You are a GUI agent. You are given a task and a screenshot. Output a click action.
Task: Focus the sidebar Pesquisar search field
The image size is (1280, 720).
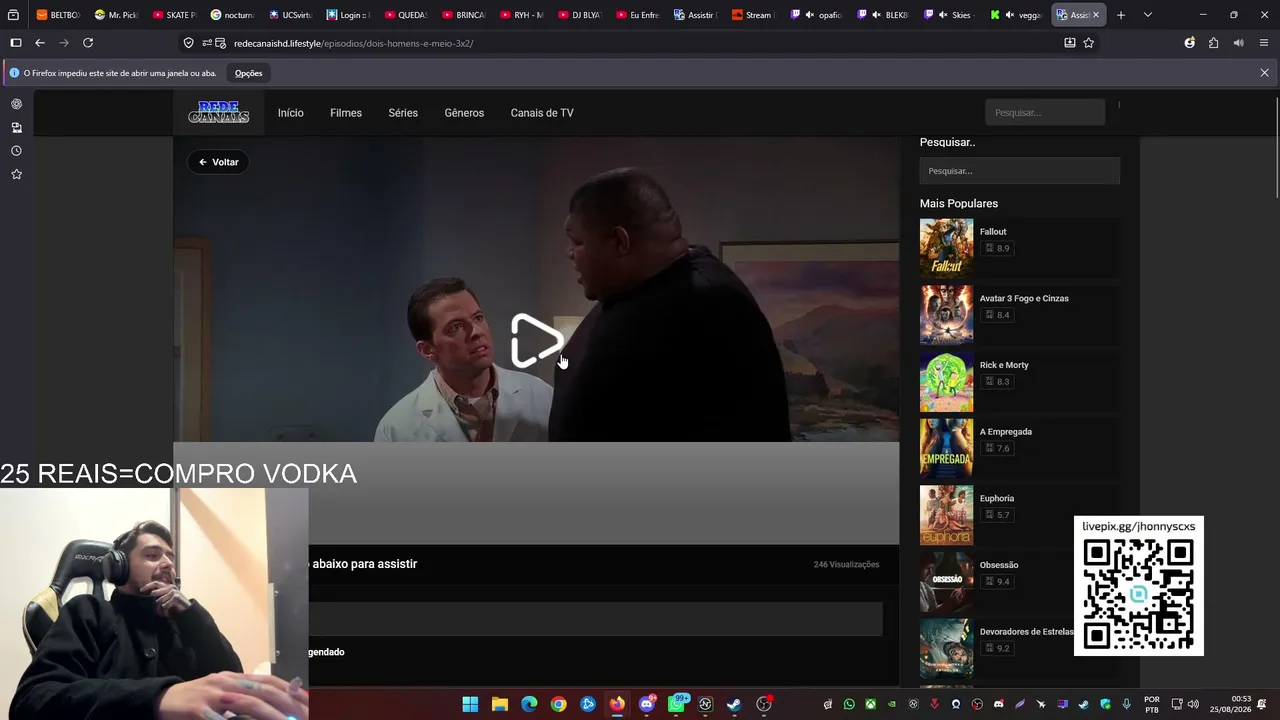(1019, 171)
